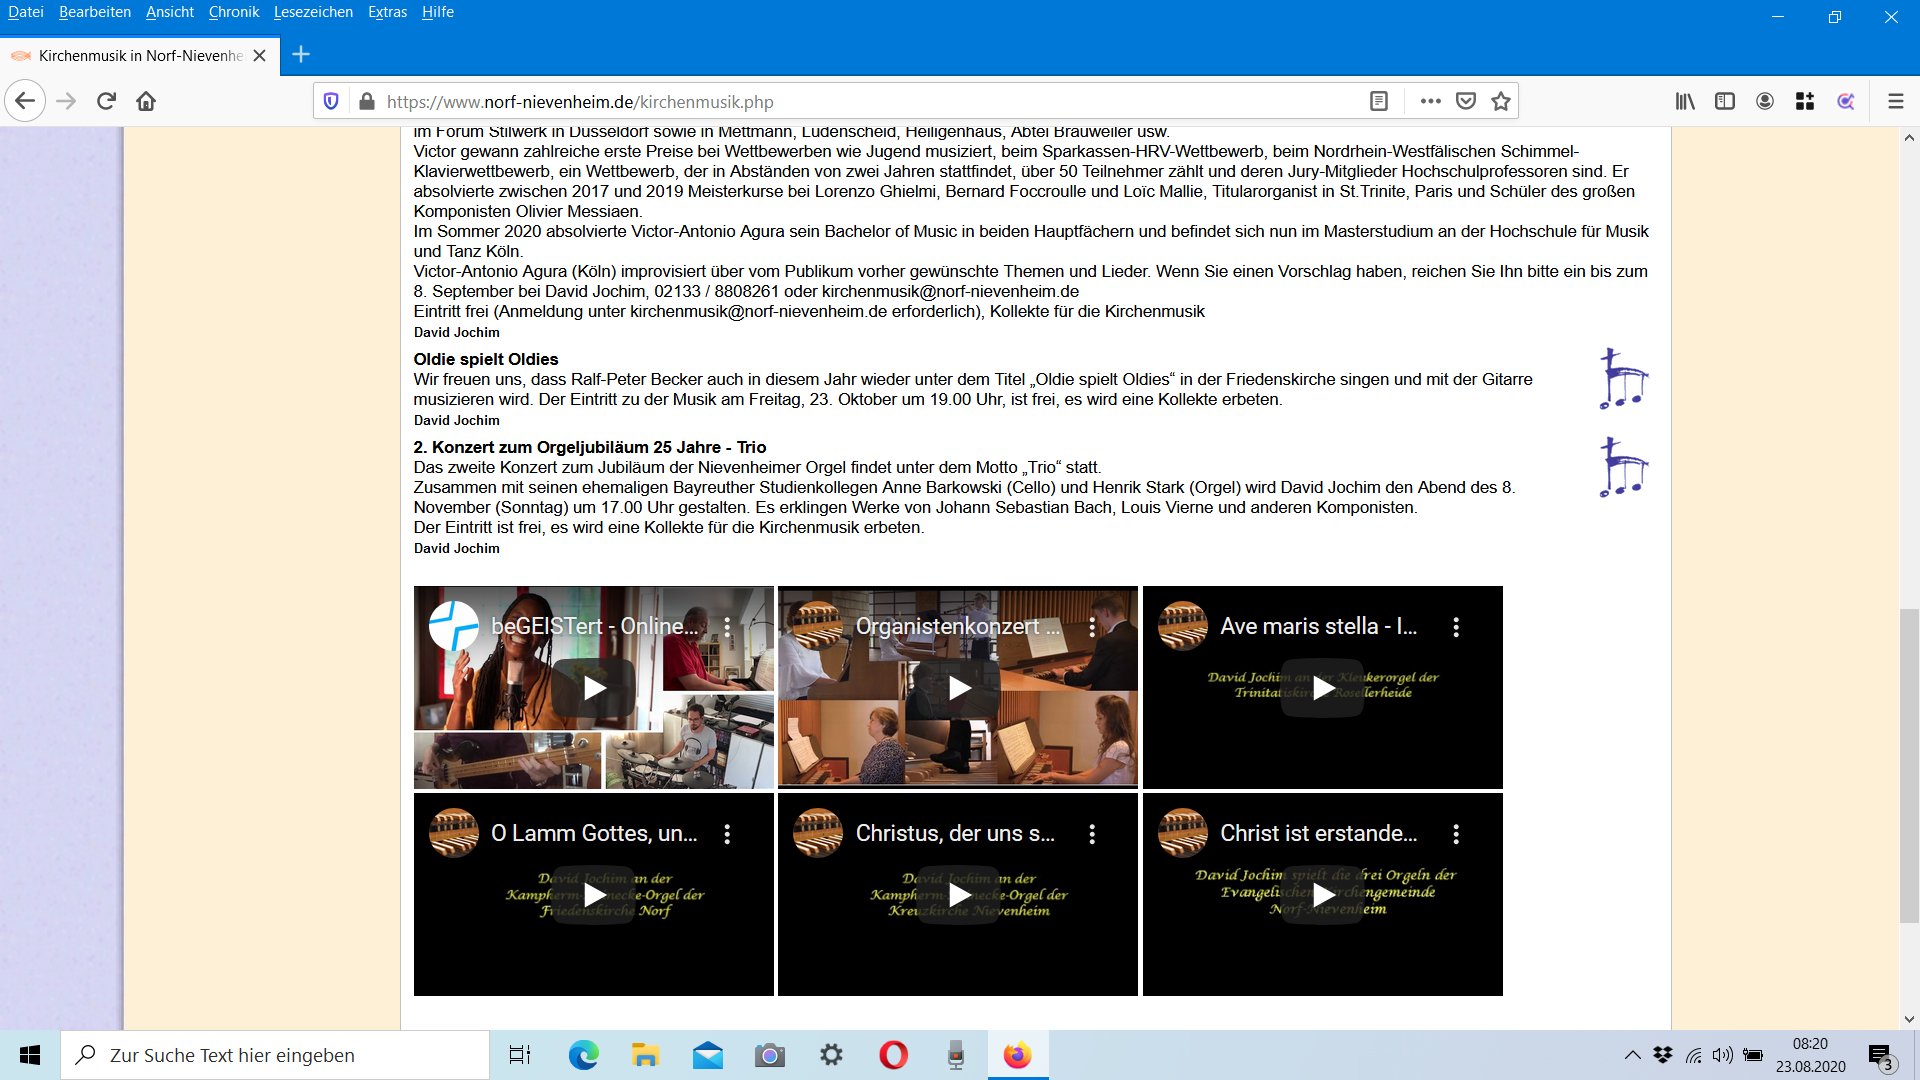Open the Firefox hamburger menu

tap(1895, 101)
